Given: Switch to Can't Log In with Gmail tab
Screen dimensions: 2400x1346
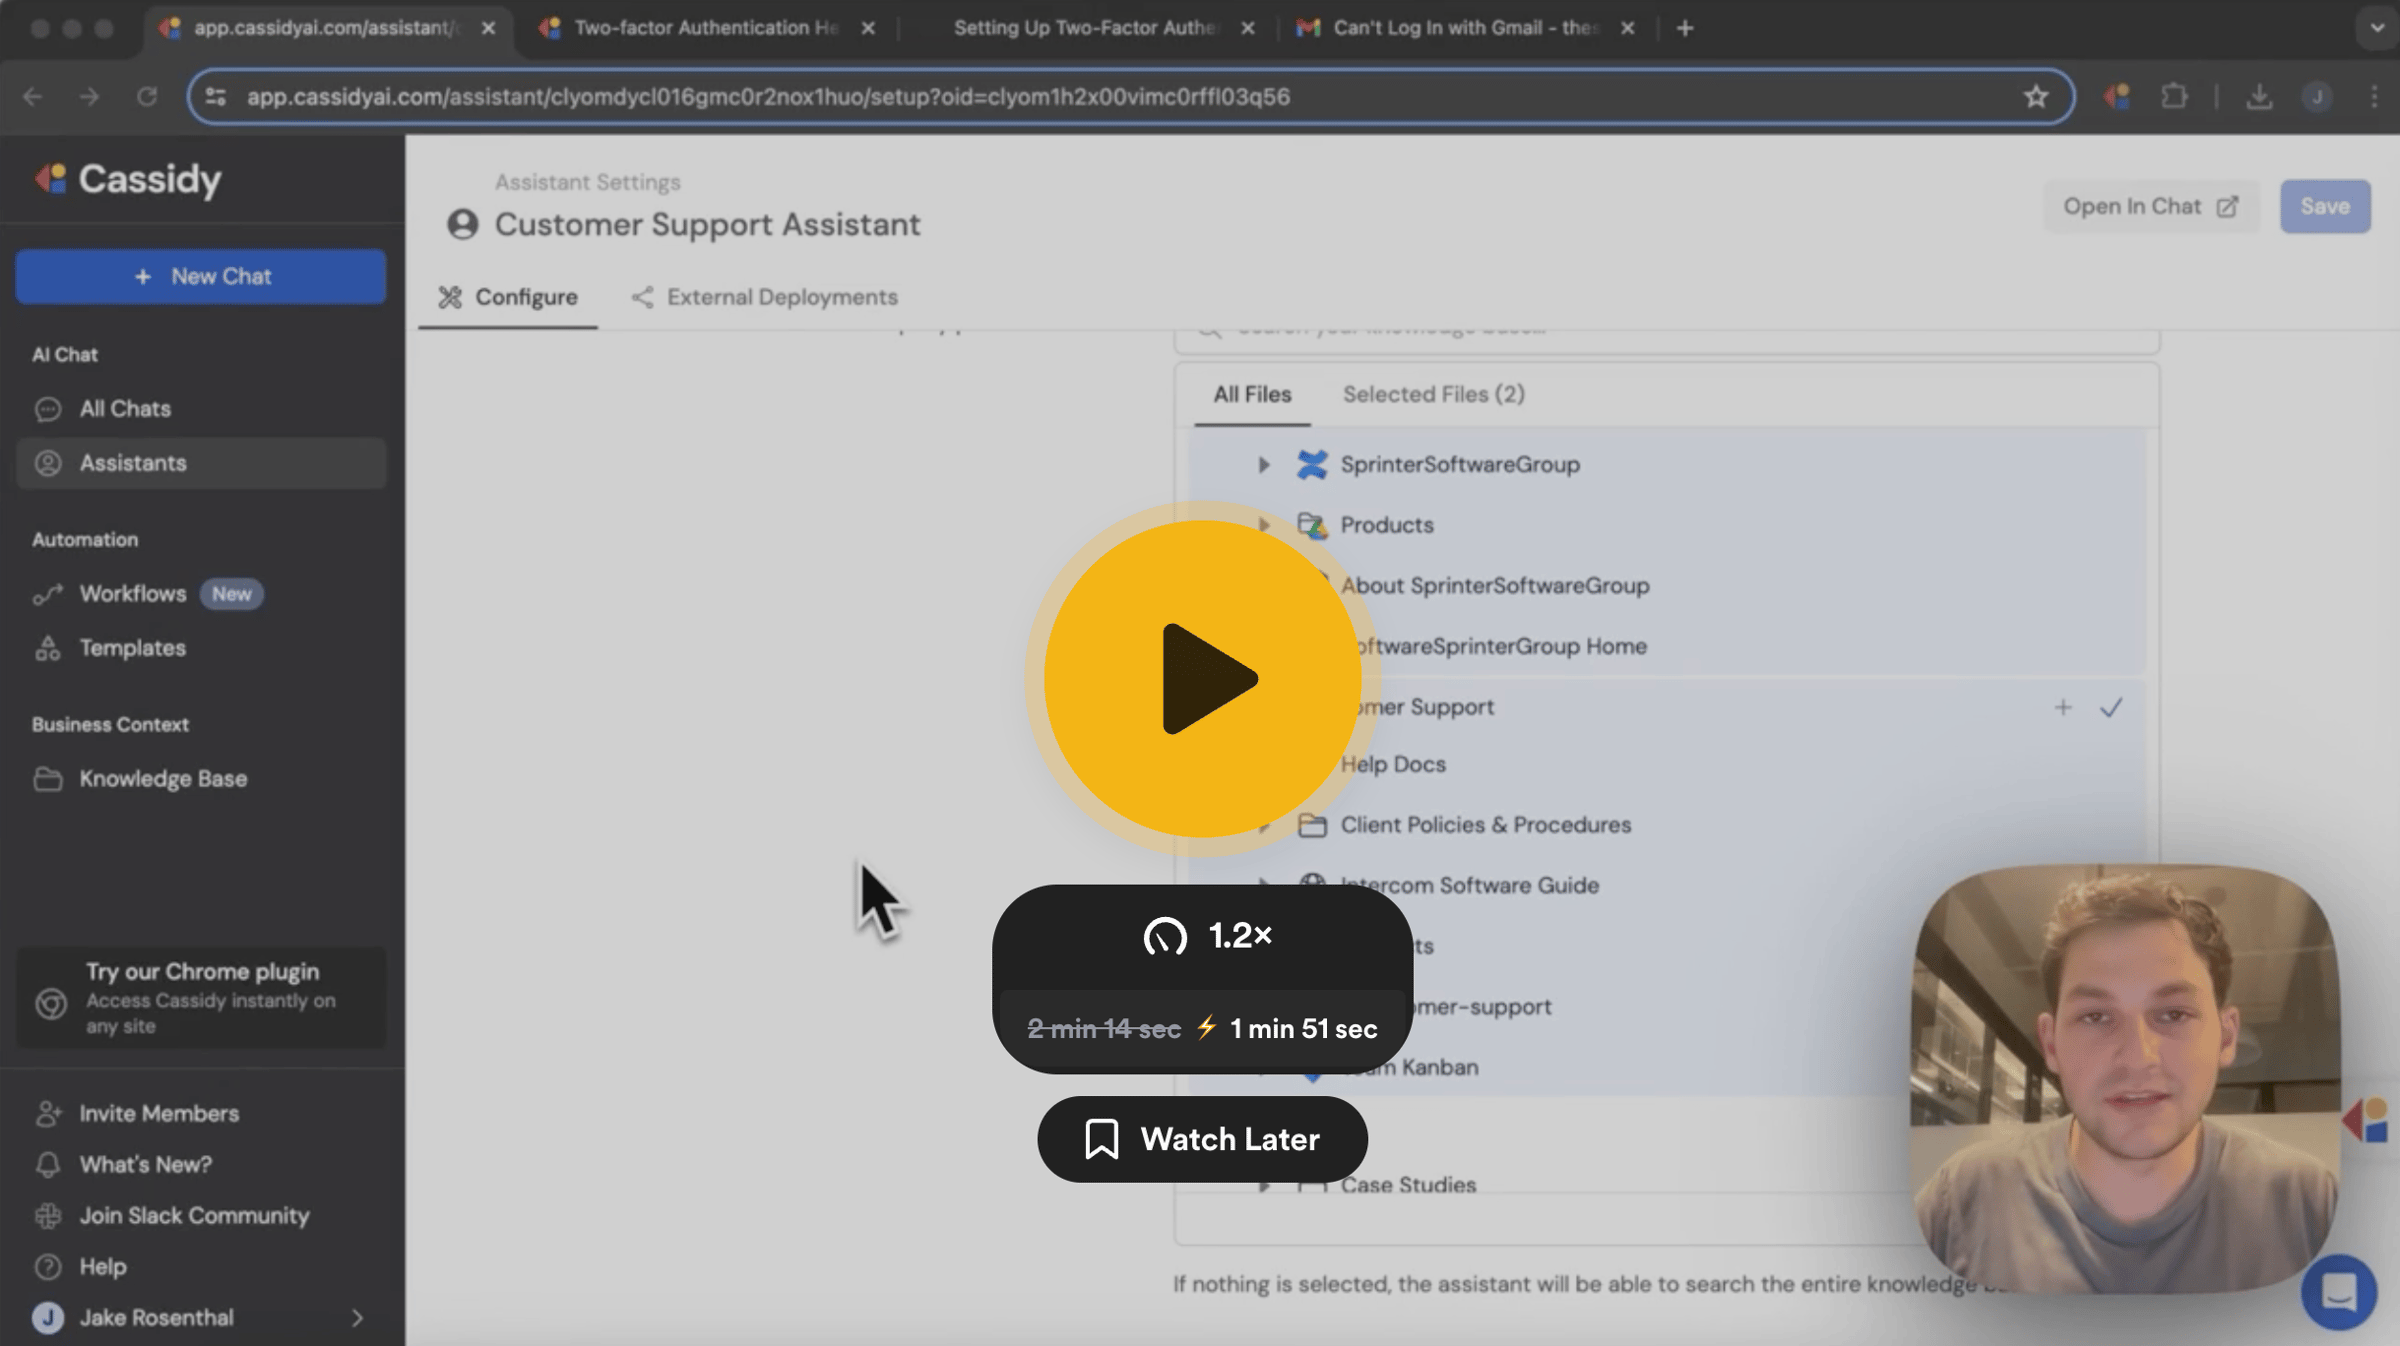Looking at the screenshot, I should (x=1465, y=28).
